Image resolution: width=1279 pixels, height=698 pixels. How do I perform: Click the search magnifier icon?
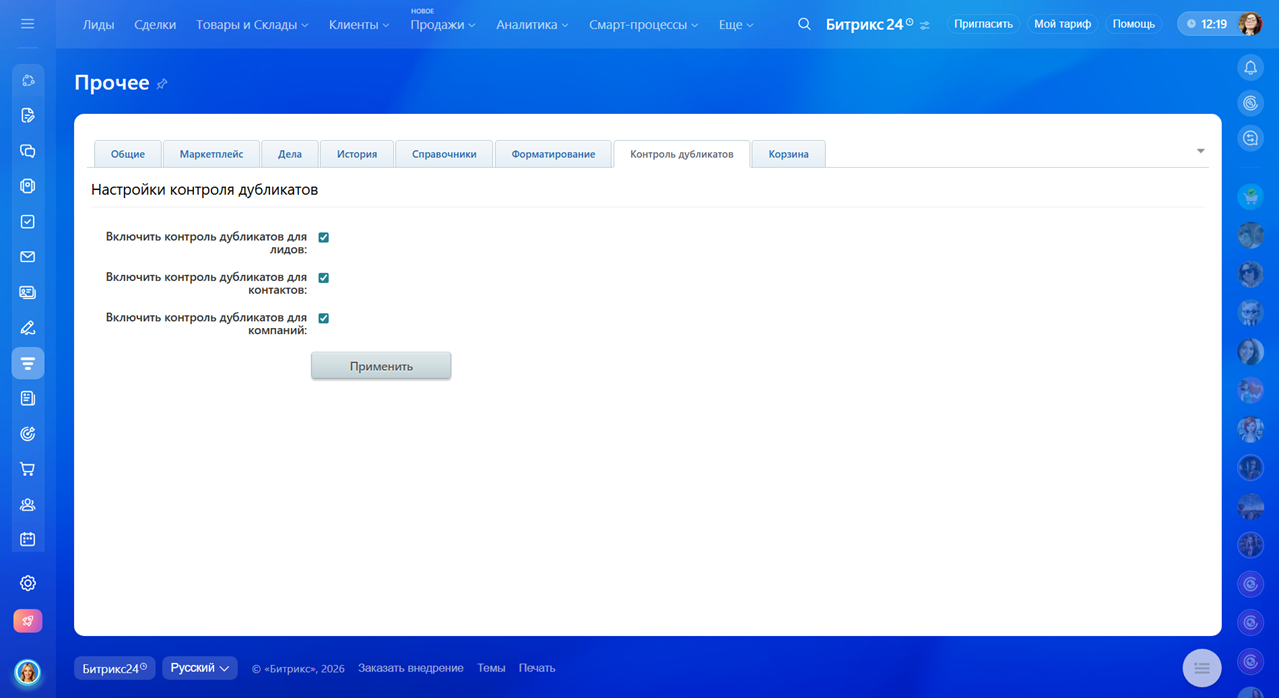(x=804, y=24)
